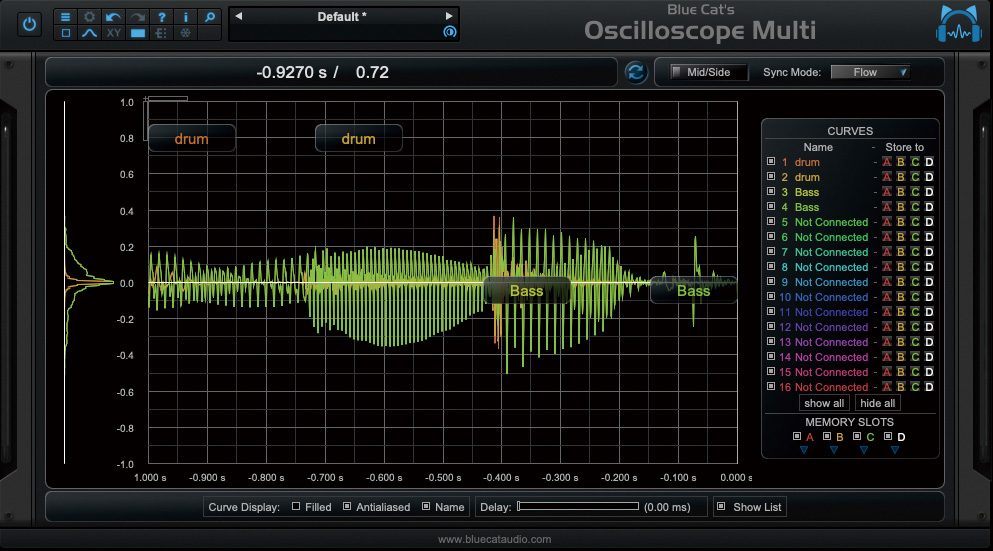
Task: Enable the Filled curve display checkbox
Action: [296, 506]
